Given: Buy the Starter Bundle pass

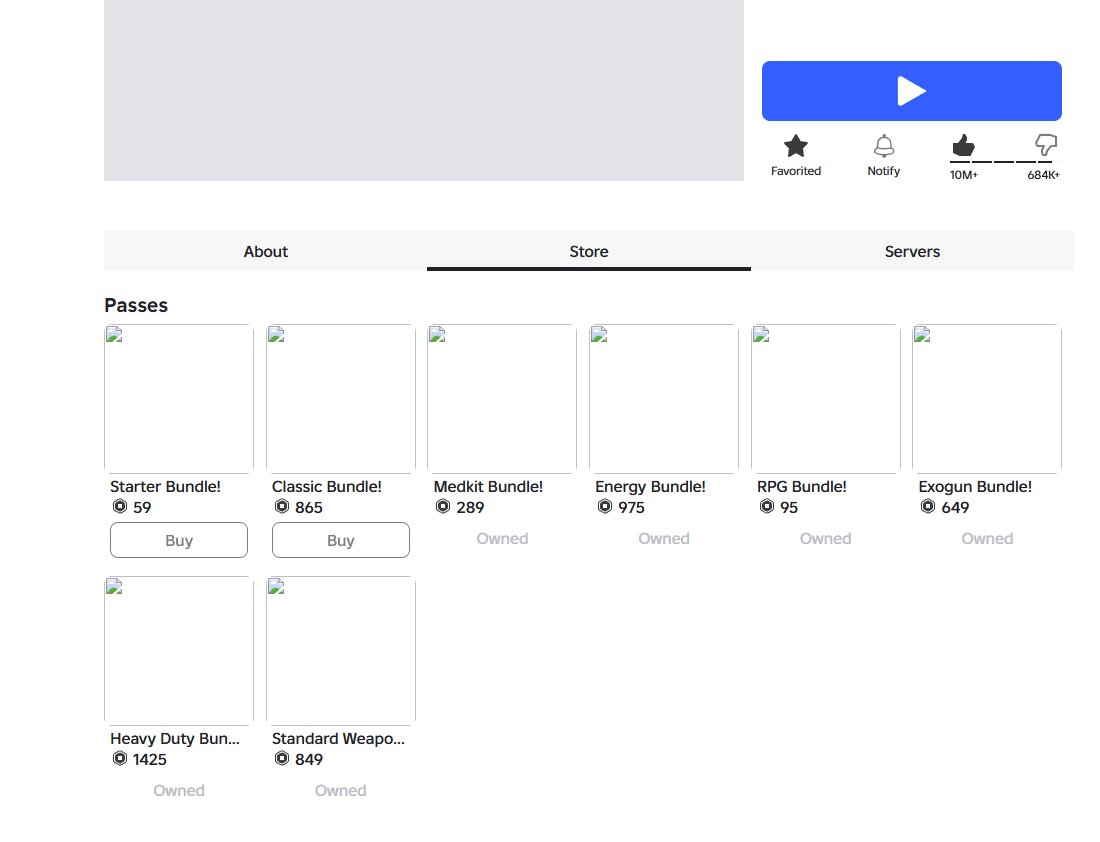Looking at the screenshot, I should click(x=179, y=540).
